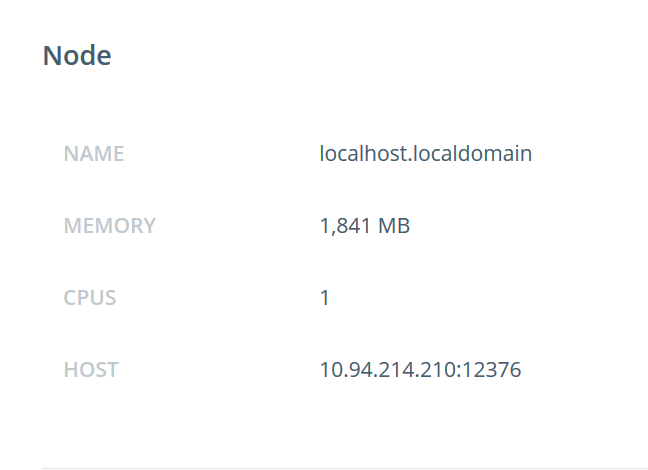Click the port number 12376 in host

(492, 370)
